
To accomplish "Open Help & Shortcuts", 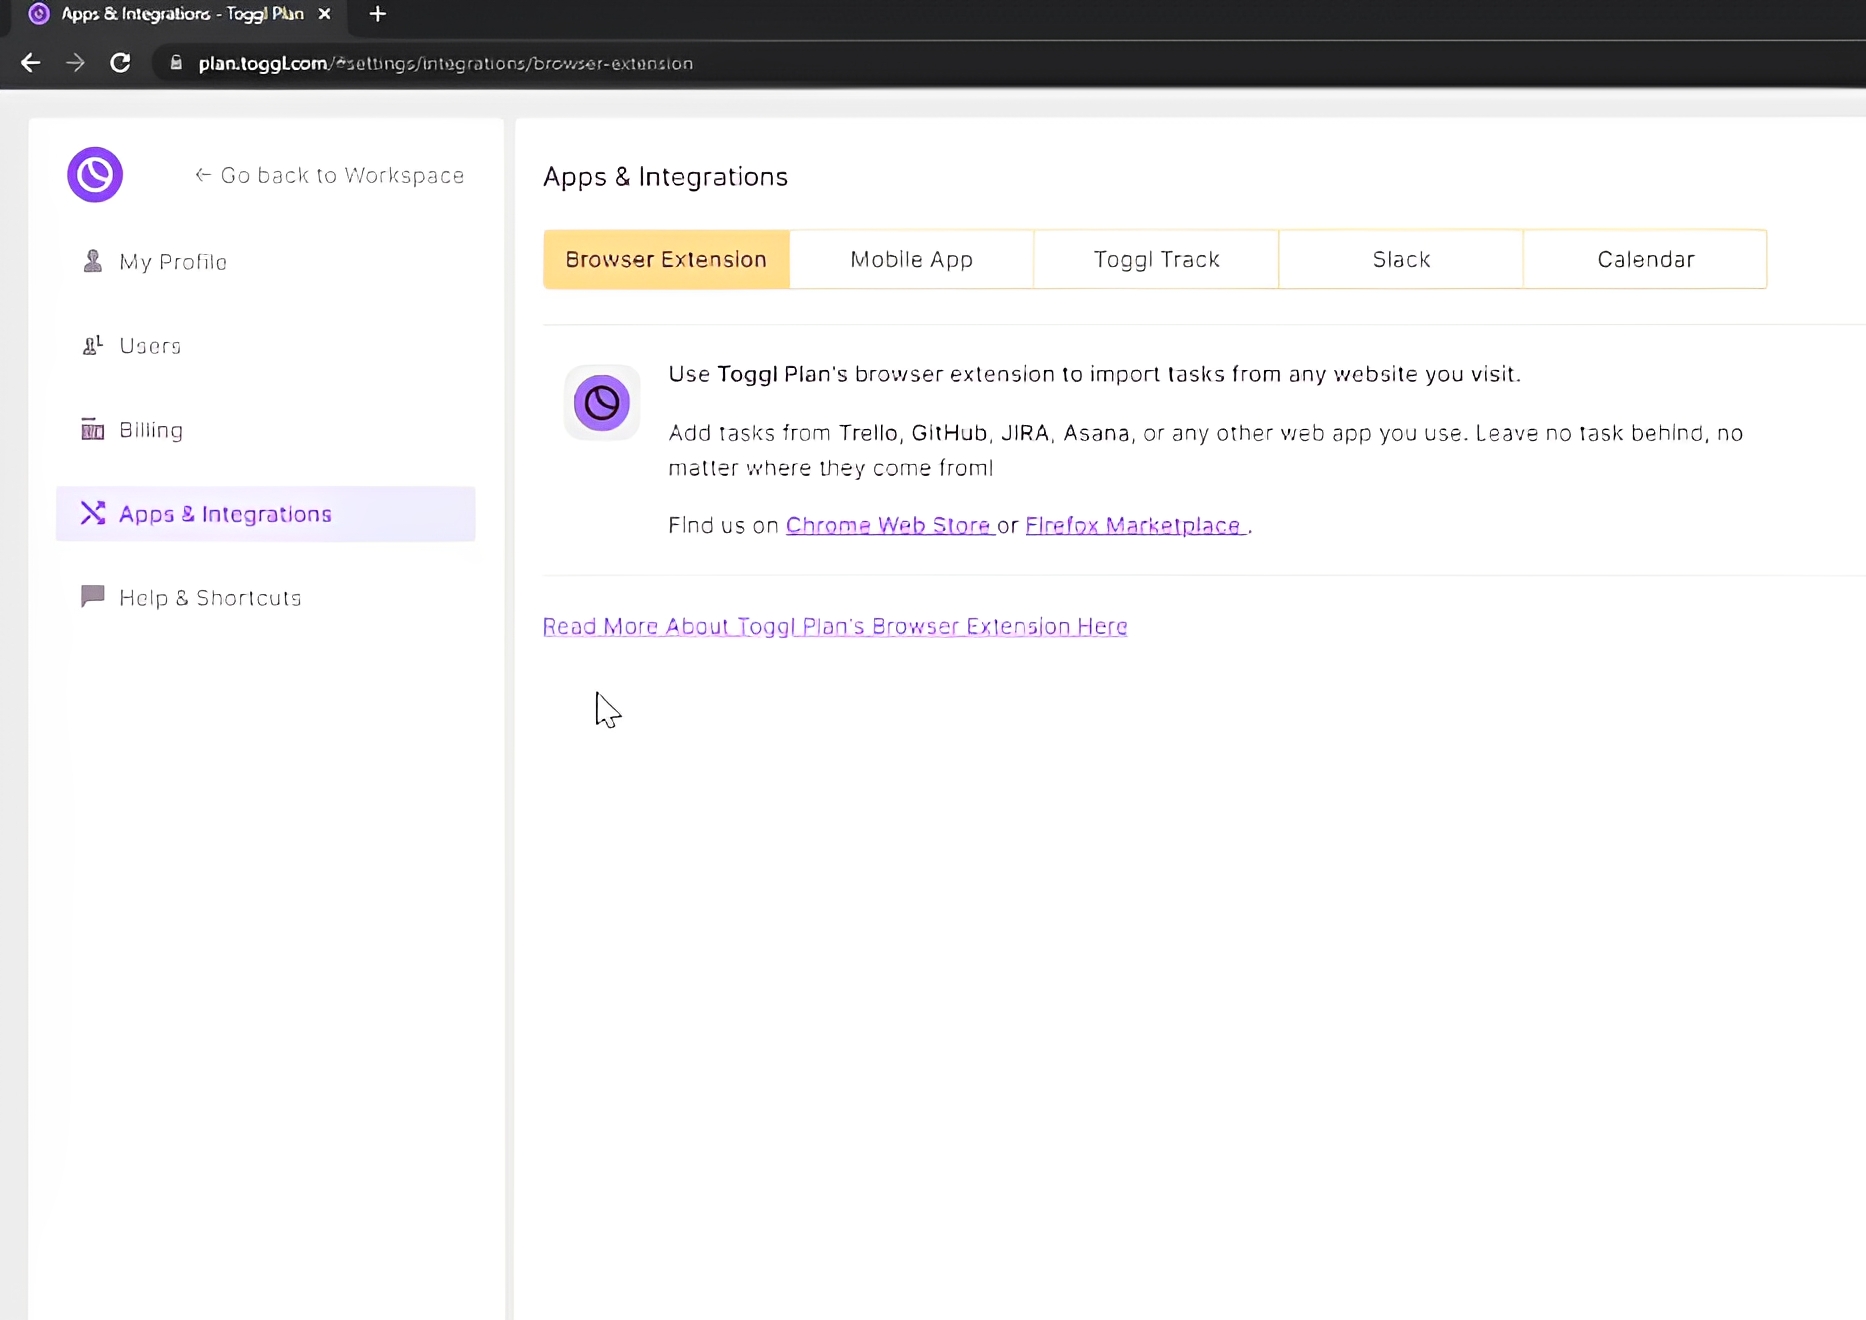I will (265, 597).
